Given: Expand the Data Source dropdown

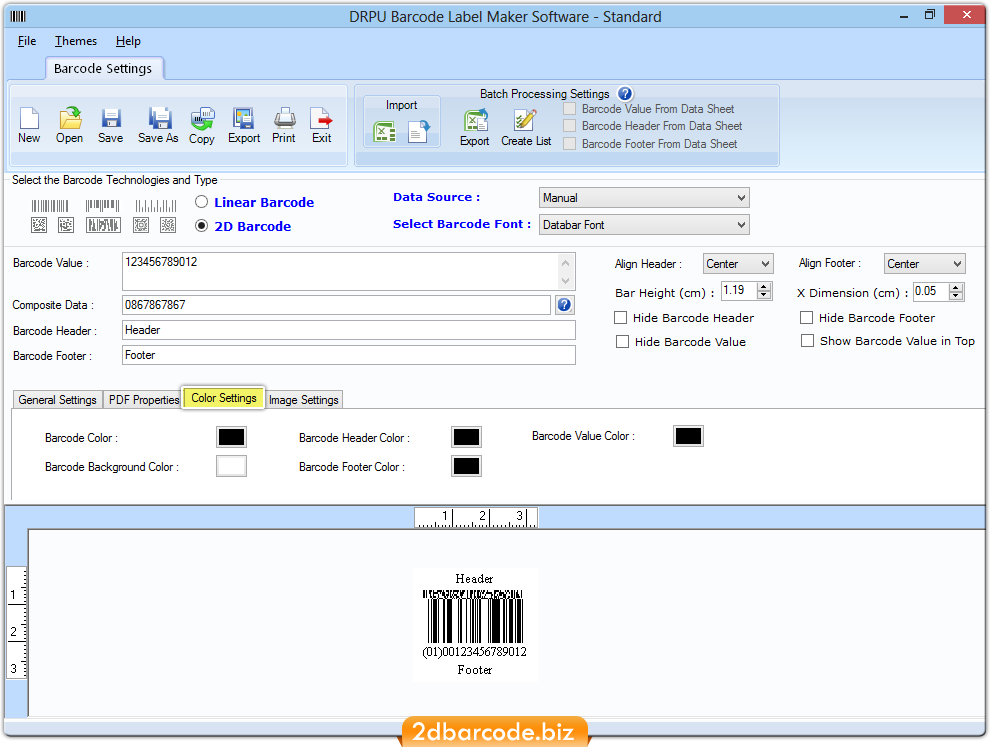Looking at the screenshot, I should pyautogui.click(x=644, y=198).
